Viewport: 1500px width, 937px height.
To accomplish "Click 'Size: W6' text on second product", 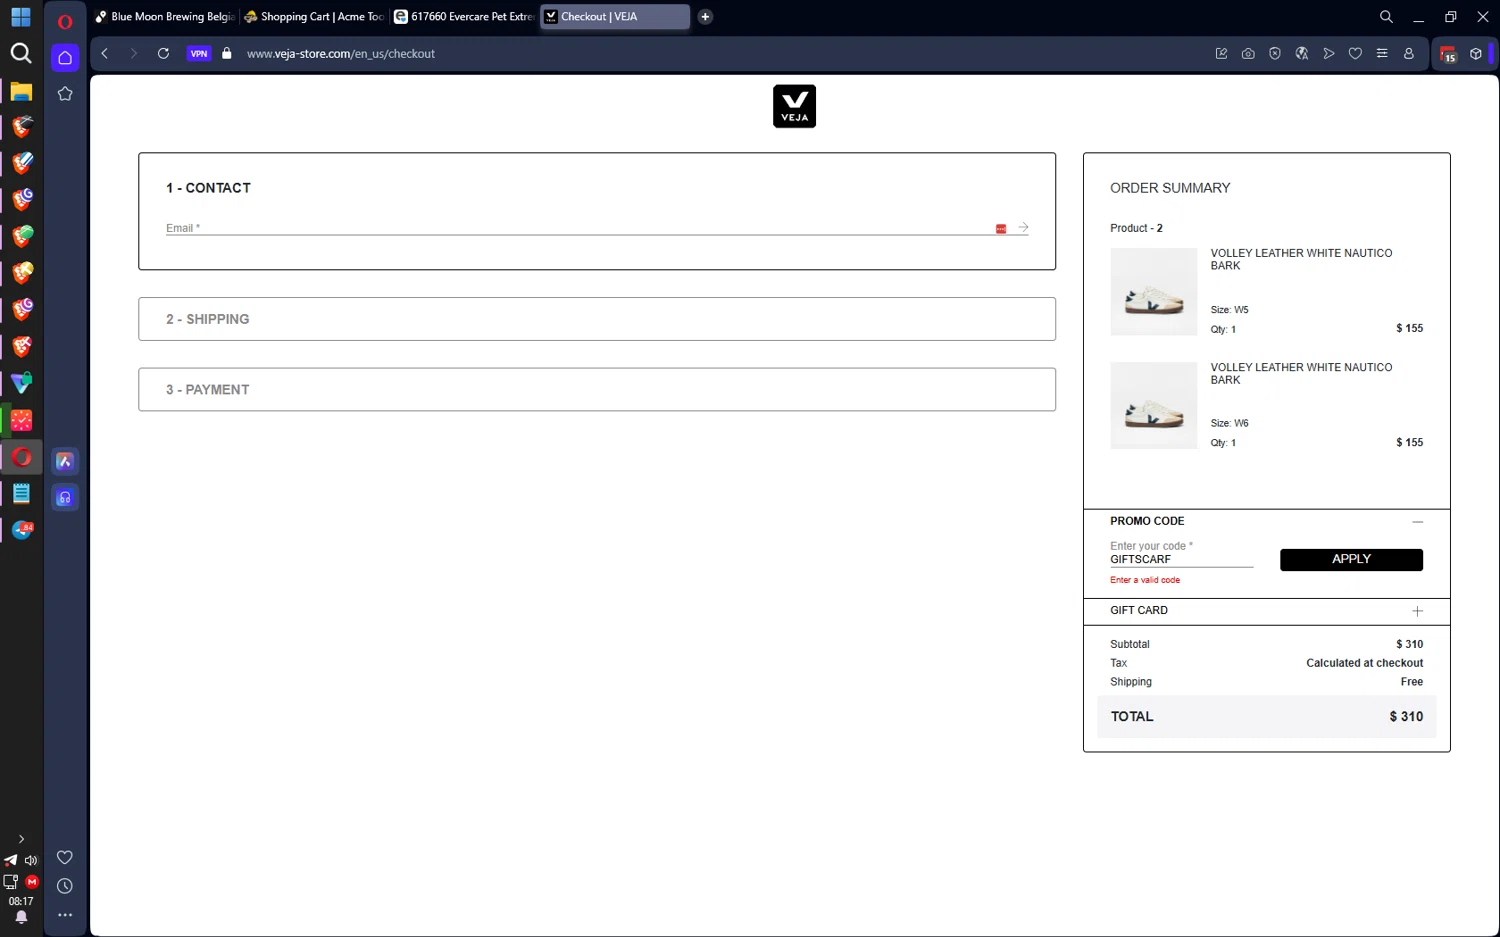I will pyautogui.click(x=1229, y=423).
